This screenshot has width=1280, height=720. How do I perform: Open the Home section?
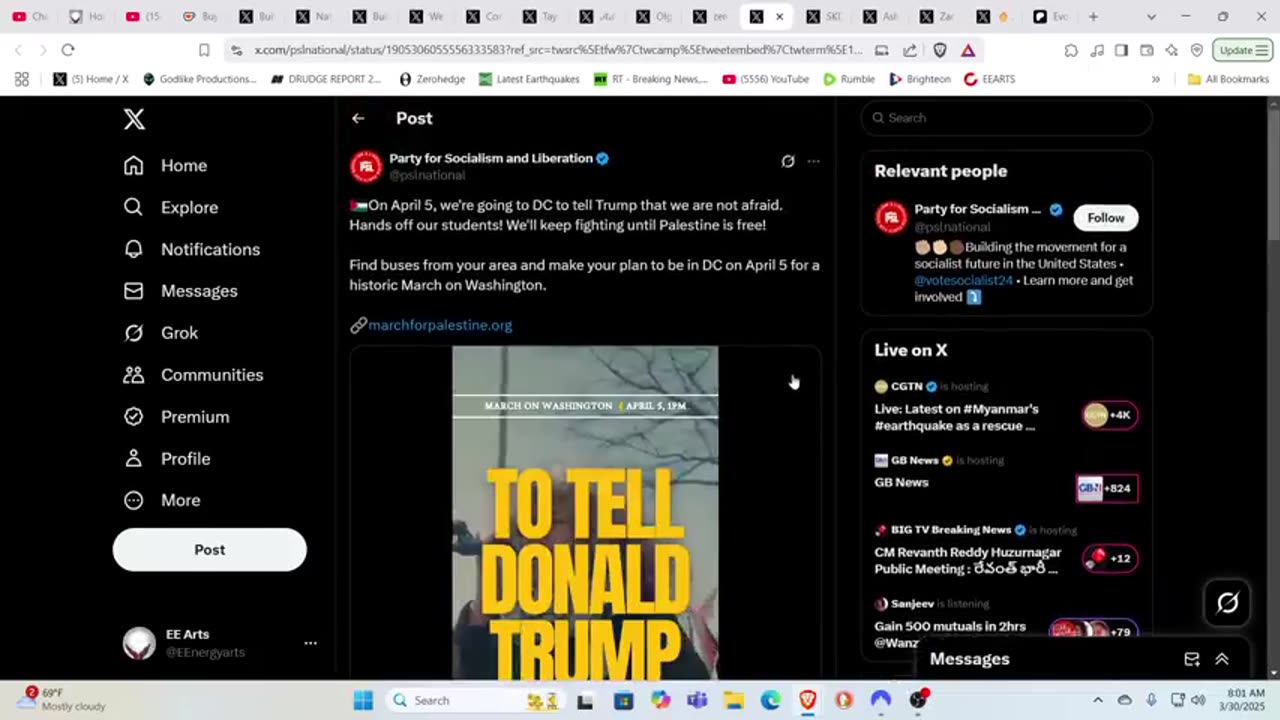tap(165, 166)
